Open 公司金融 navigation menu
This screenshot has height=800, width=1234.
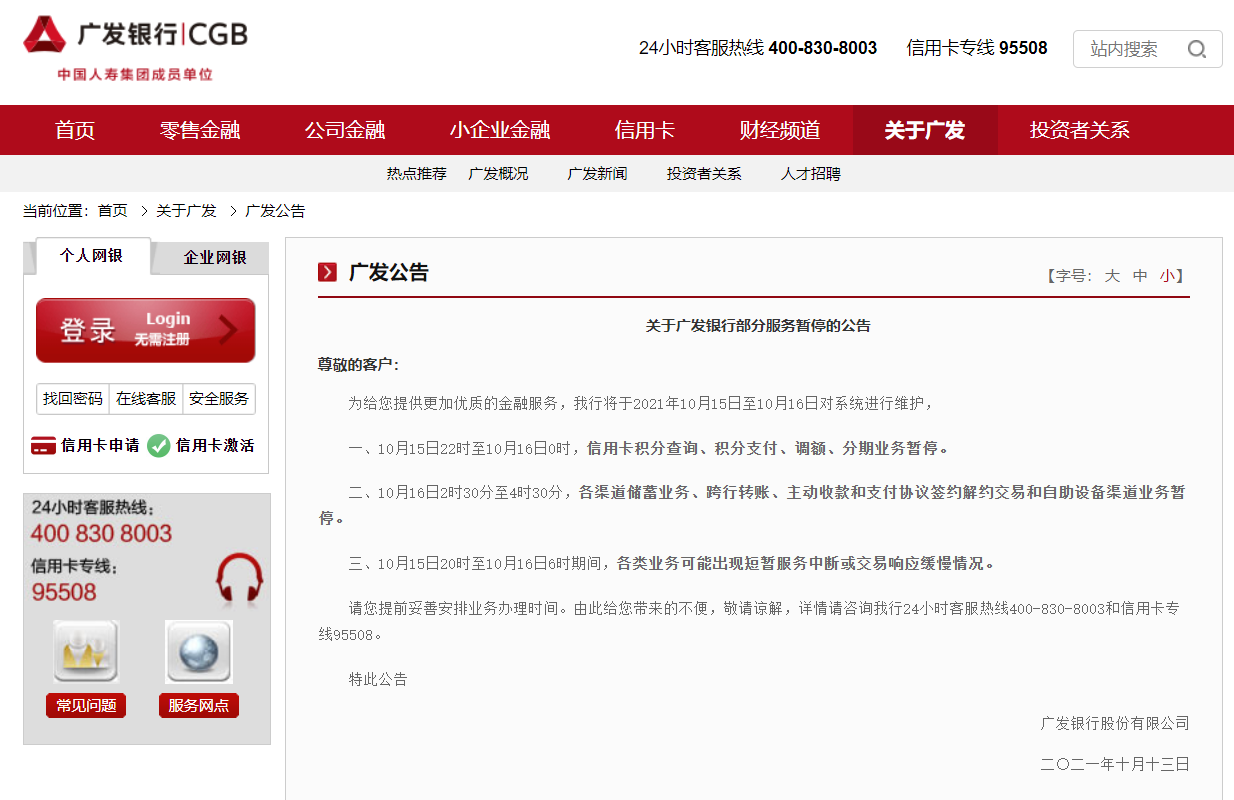point(345,130)
